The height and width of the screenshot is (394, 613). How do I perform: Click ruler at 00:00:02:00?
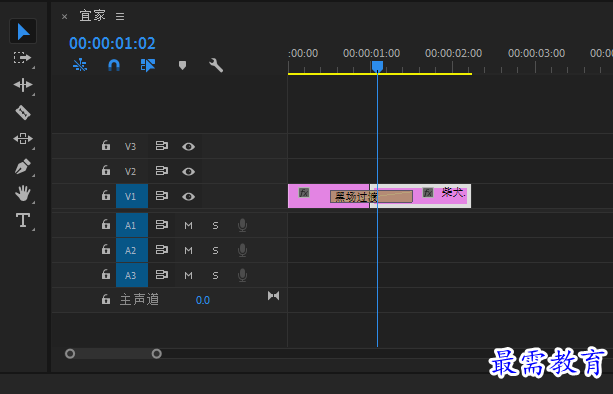(453, 54)
